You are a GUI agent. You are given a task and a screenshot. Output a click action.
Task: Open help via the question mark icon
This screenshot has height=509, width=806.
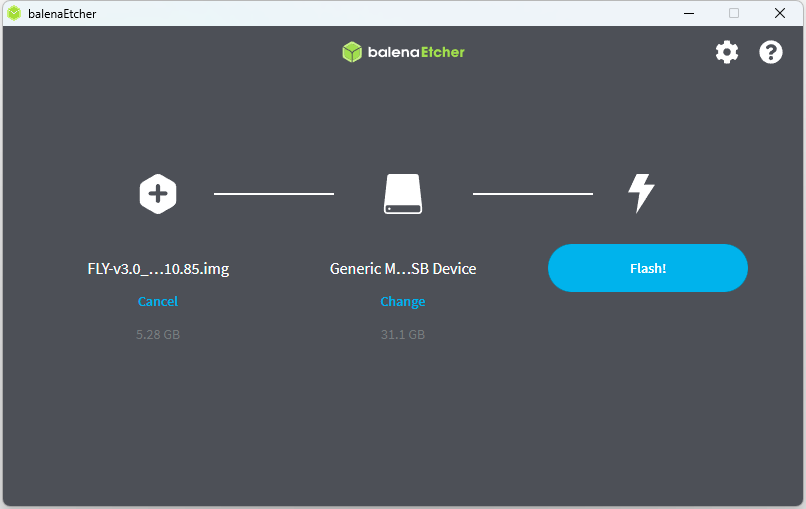tap(771, 52)
